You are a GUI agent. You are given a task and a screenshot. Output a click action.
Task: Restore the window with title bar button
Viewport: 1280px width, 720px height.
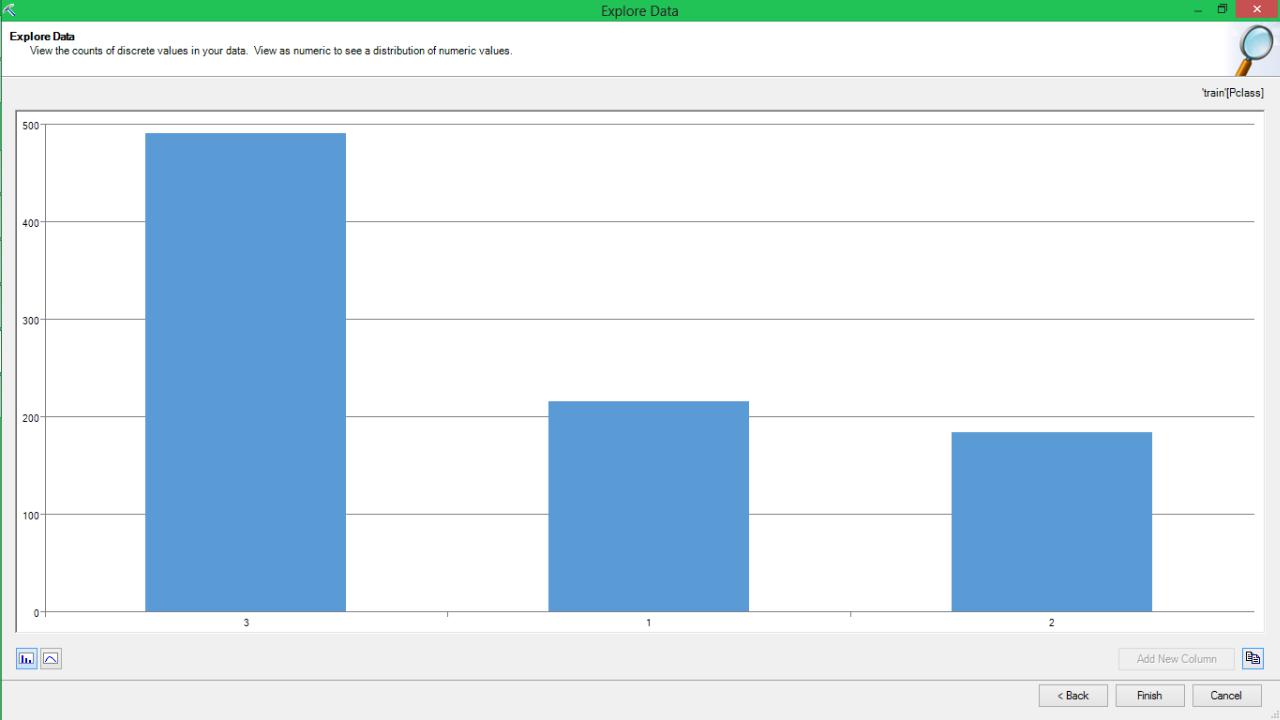coord(1222,10)
